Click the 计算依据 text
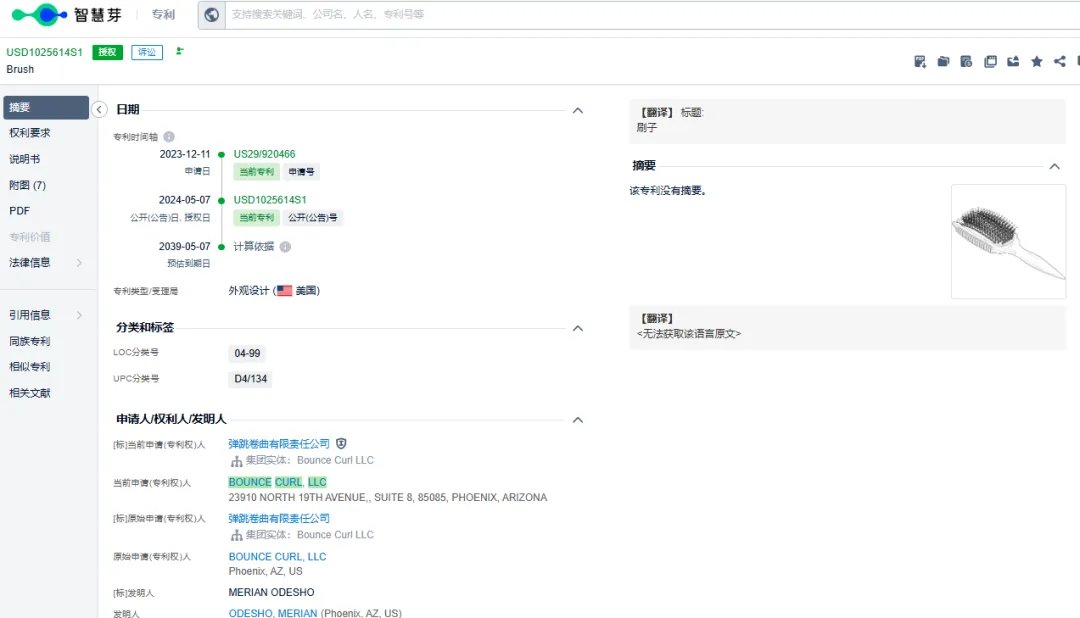Screen dimensions: 1080x618 point(253,247)
